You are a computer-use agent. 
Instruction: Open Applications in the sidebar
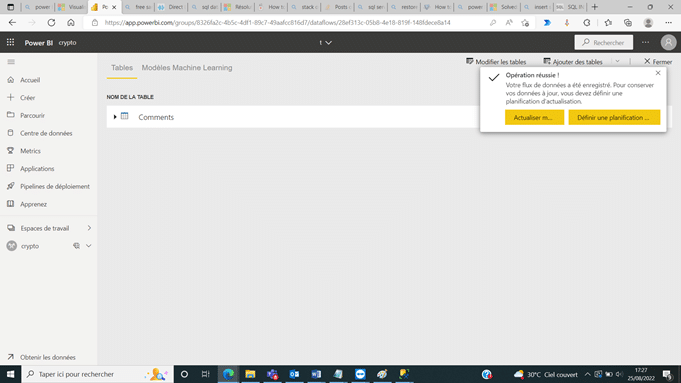coord(37,168)
